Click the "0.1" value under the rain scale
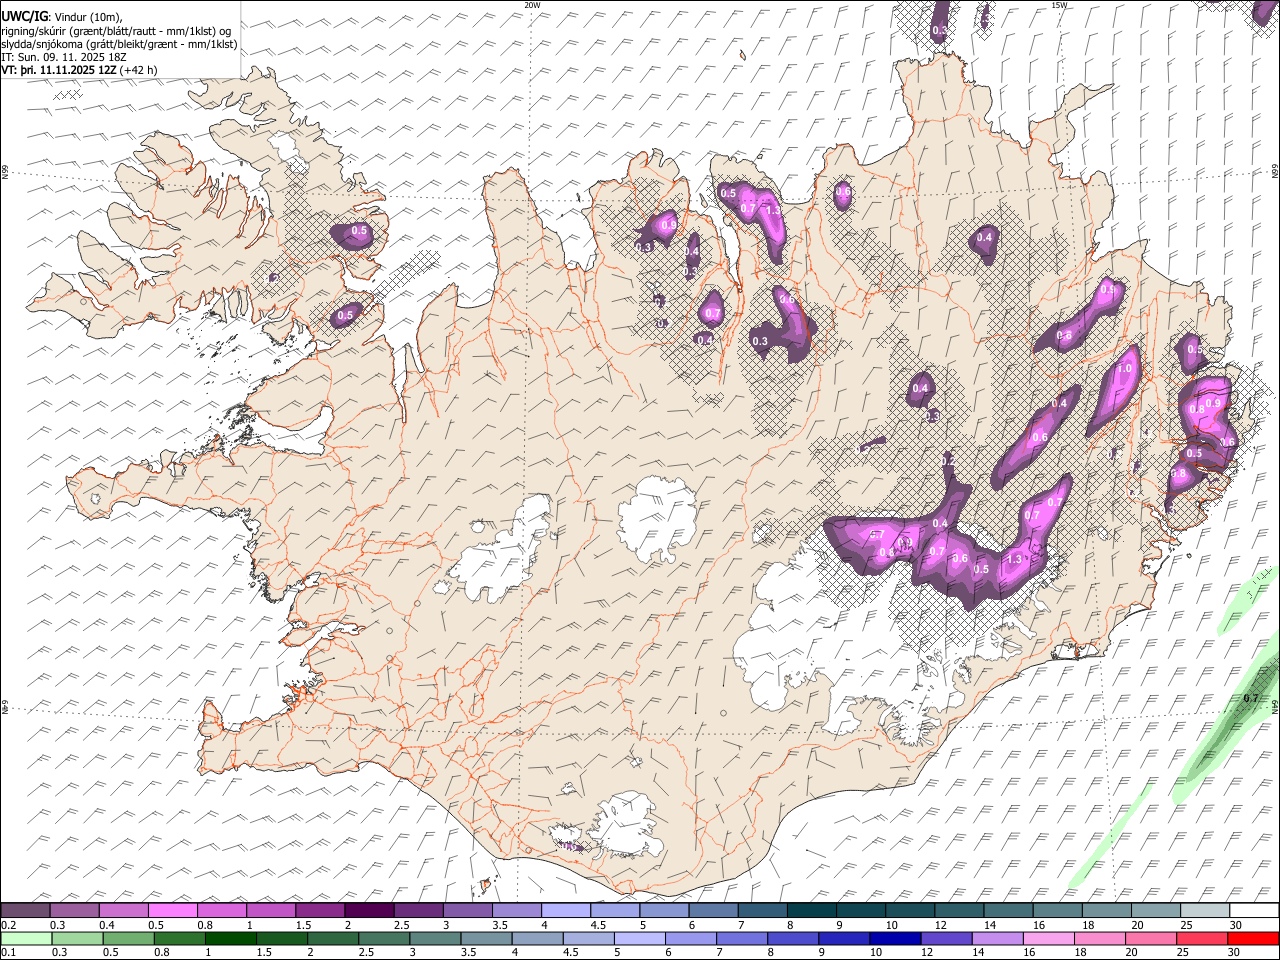Screen dimensions: 1280x960 pos(8,952)
